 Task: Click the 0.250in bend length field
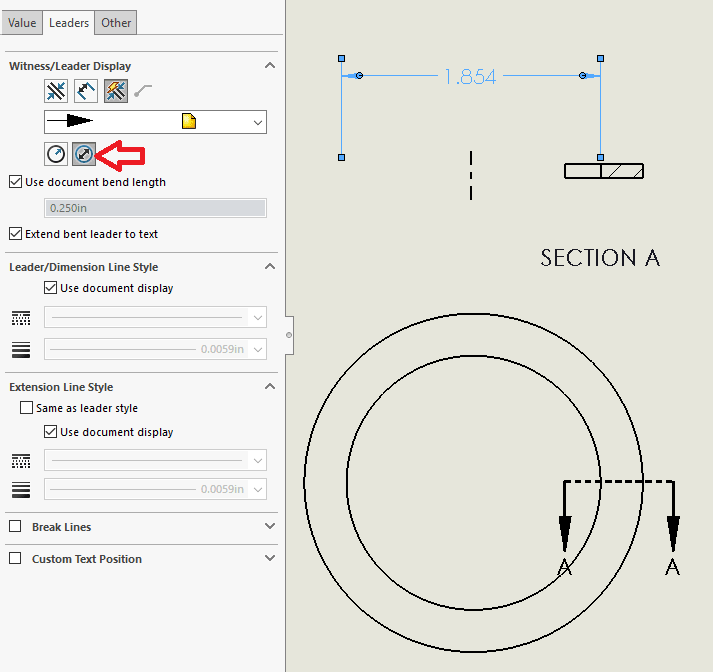156,208
